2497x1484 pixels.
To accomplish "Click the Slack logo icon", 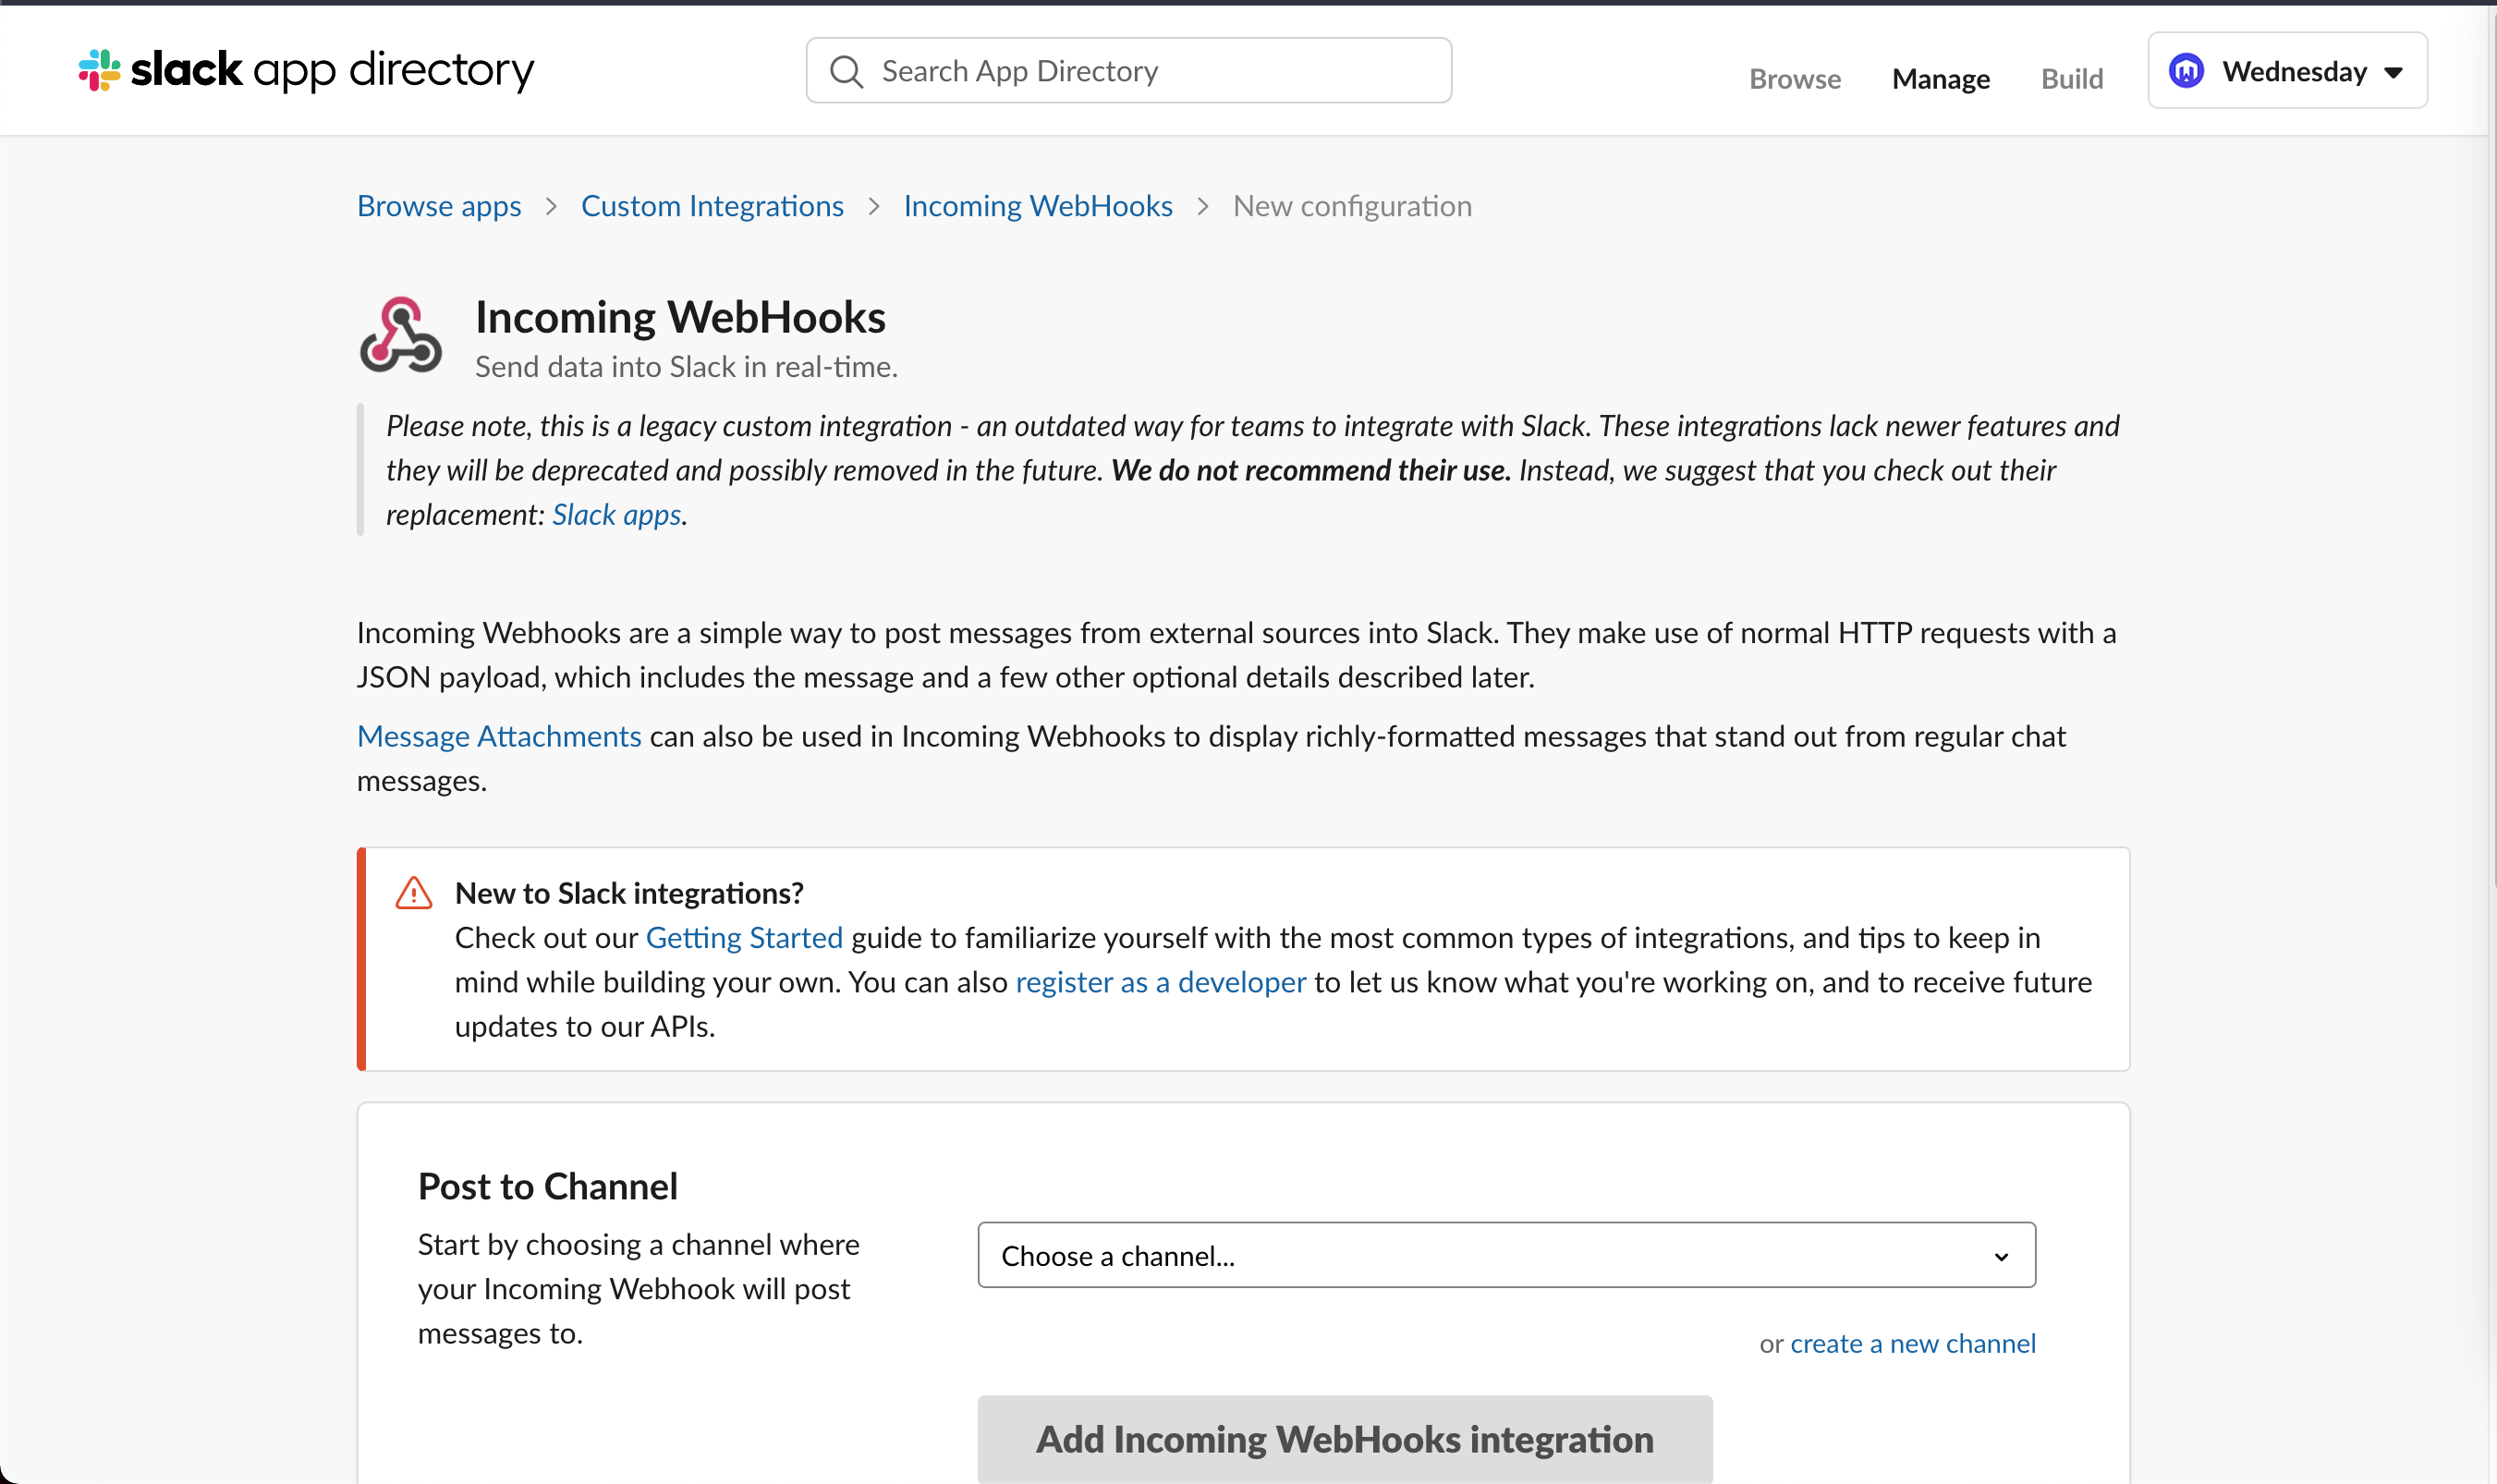I will (x=99, y=70).
